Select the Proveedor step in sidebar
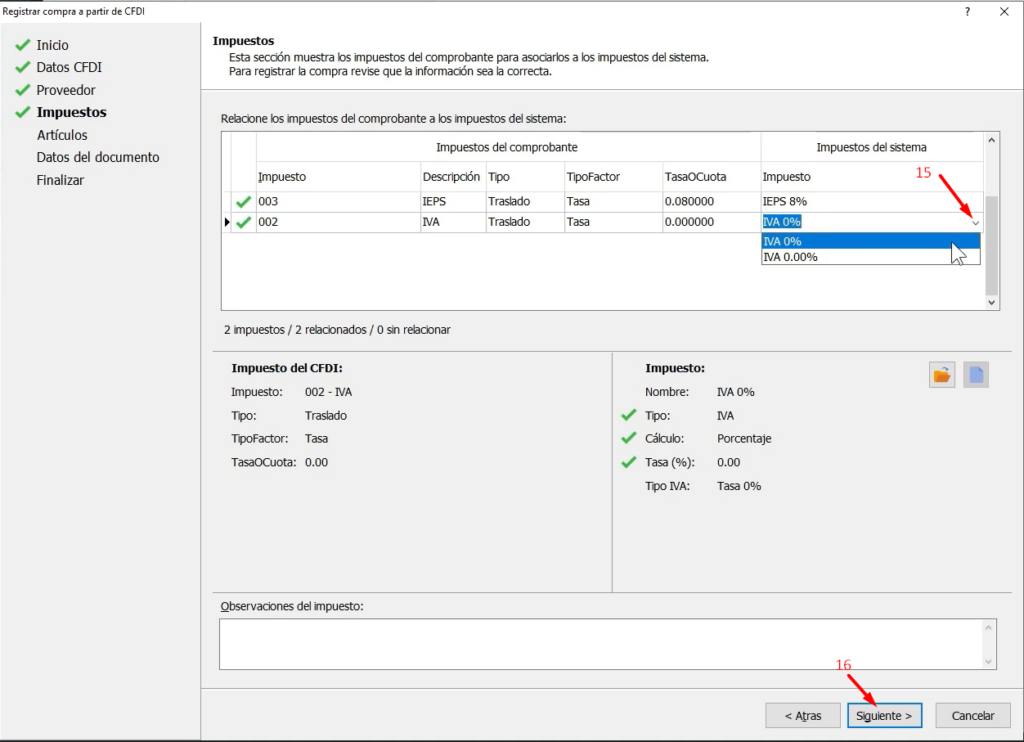Viewport: 1024px width, 742px height. point(66,90)
